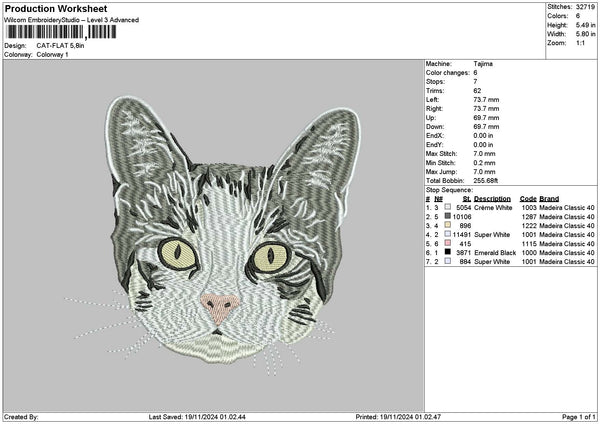The image size is (600, 424).
Task: Click the "Production Worksheet" title
Action: click(x=56, y=9)
